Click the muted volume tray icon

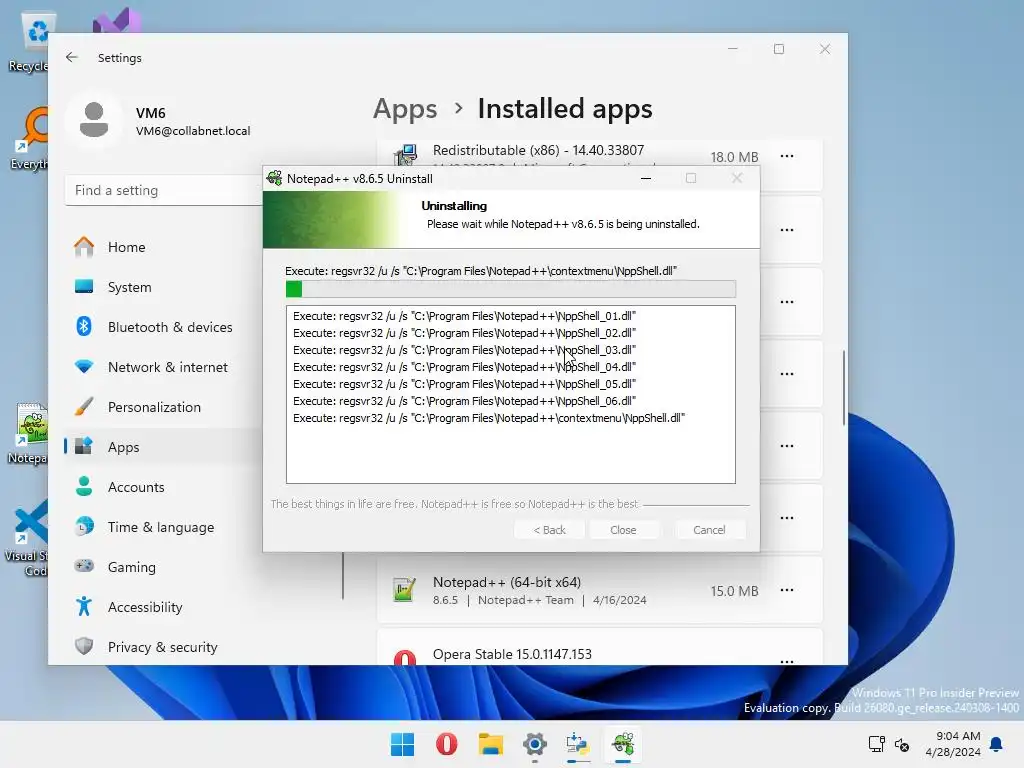[x=902, y=744]
